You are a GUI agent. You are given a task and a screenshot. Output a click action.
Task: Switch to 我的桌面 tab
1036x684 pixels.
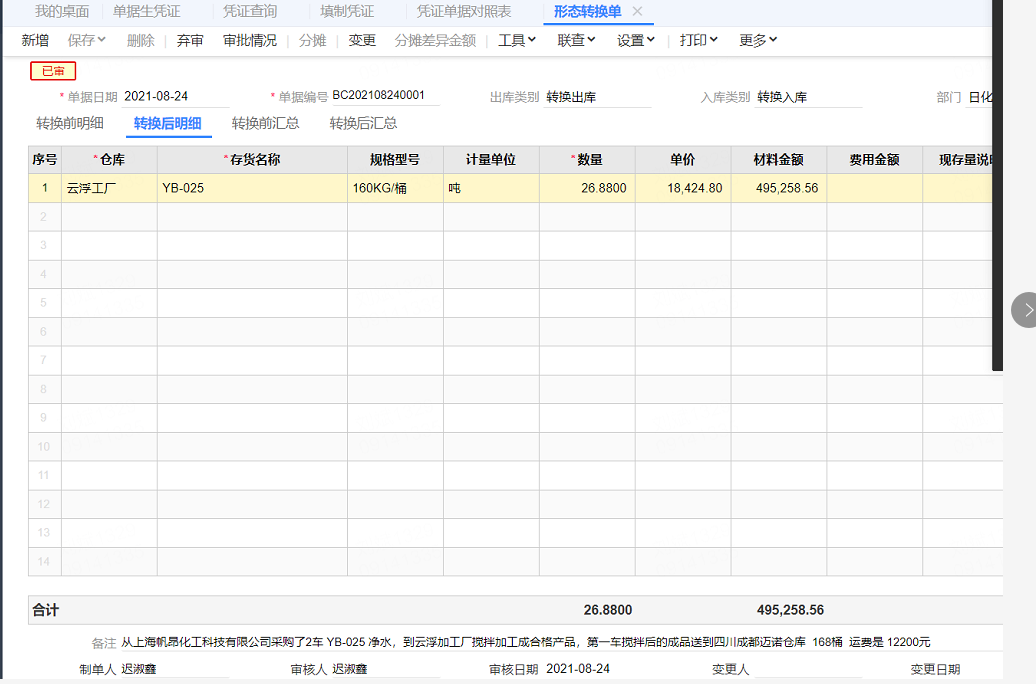coord(61,11)
